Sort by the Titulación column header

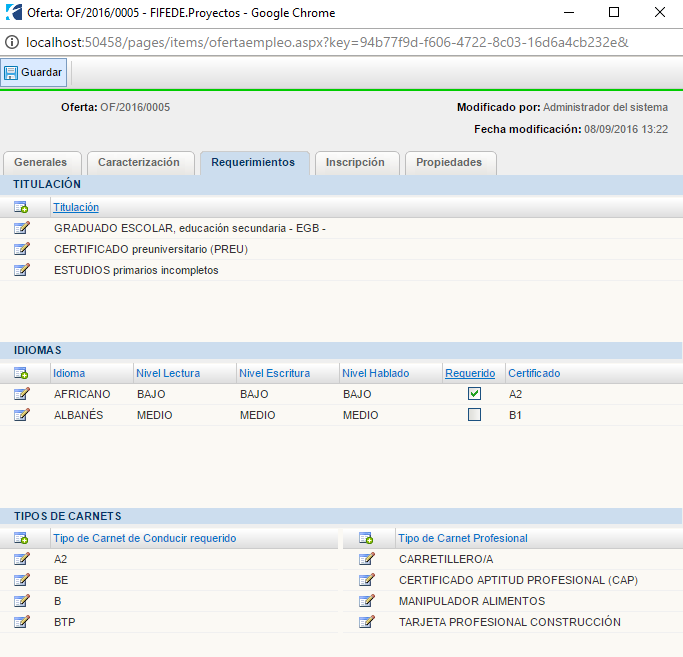(x=76, y=207)
